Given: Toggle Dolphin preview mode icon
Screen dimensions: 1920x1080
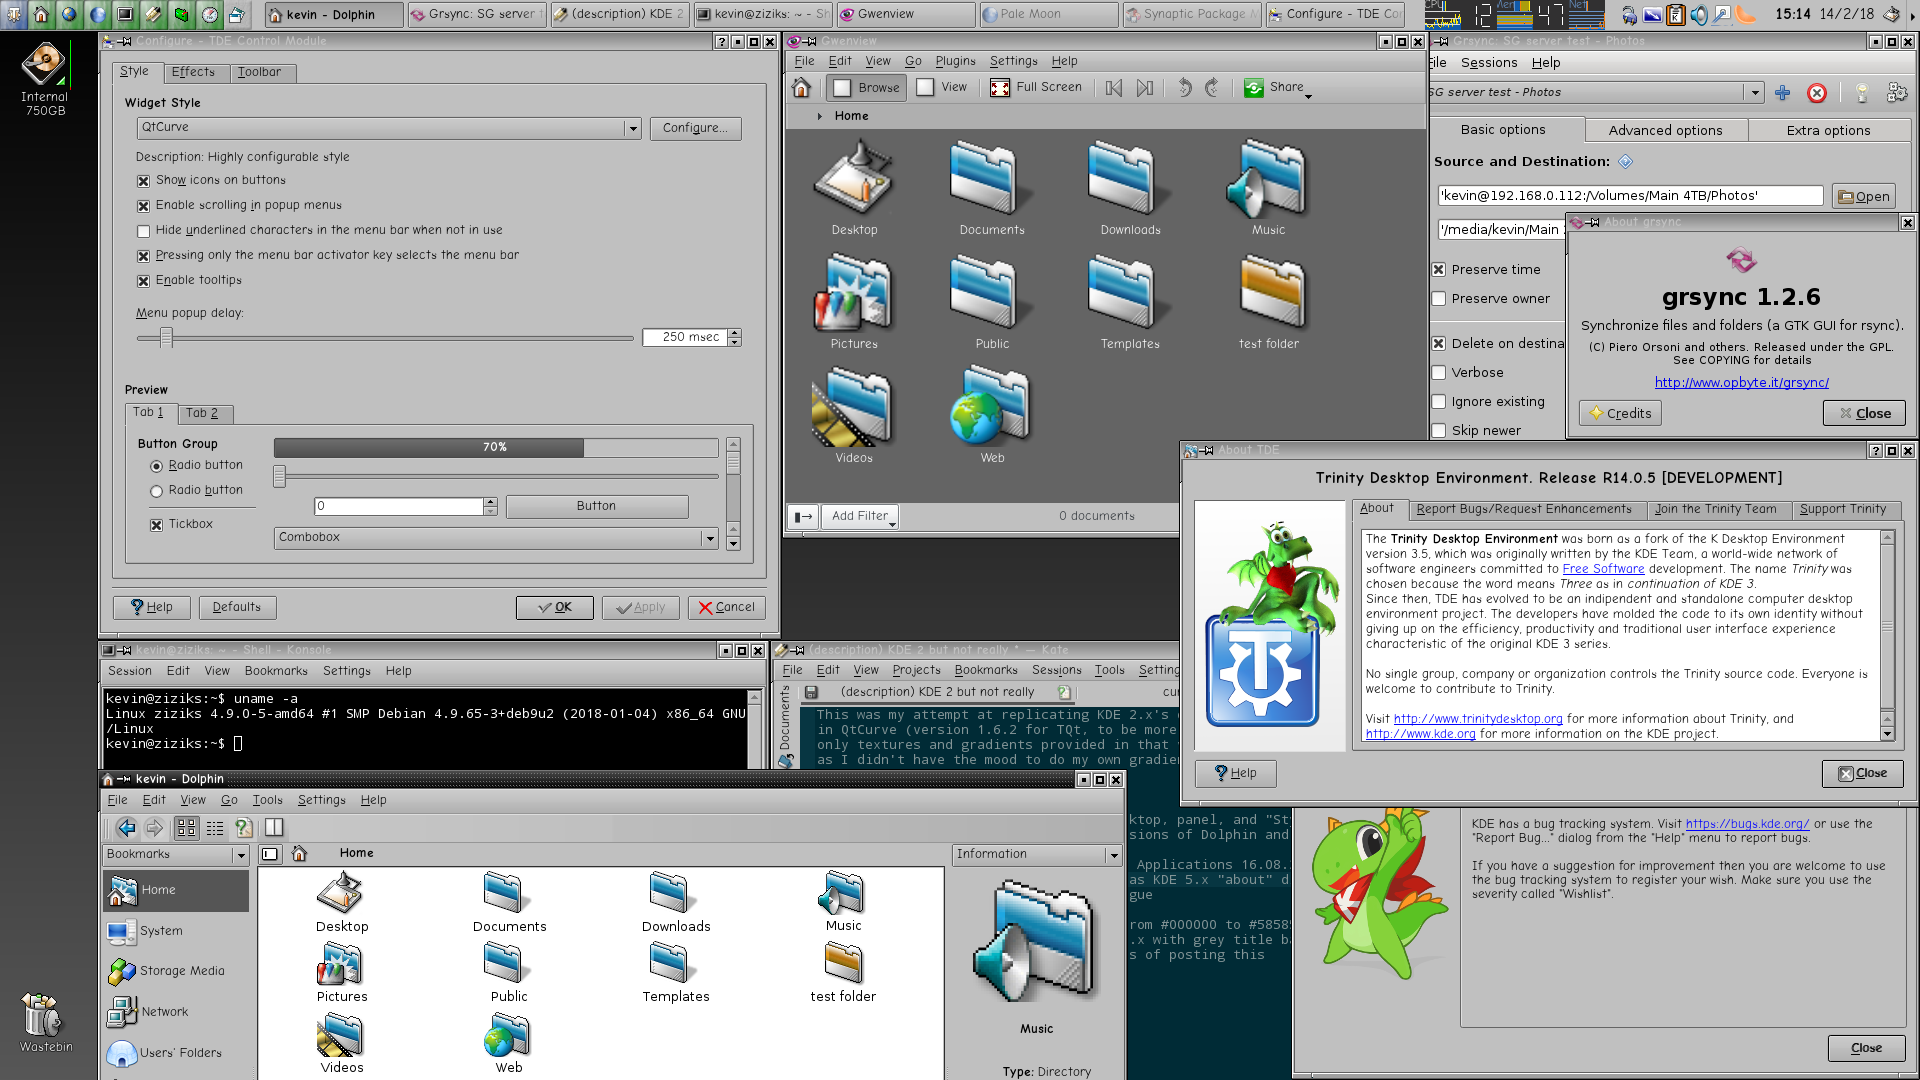Looking at the screenshot, I should [243, 828].
